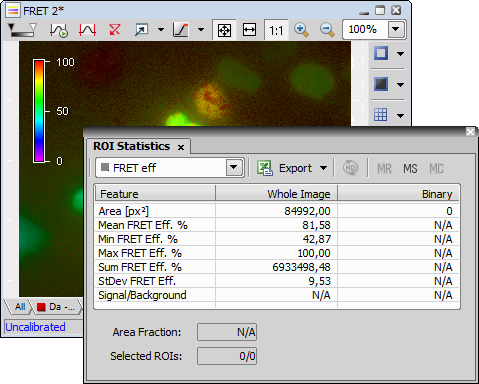
Task: Open the 100% zoom level dropdown
Action: point(396,29)
